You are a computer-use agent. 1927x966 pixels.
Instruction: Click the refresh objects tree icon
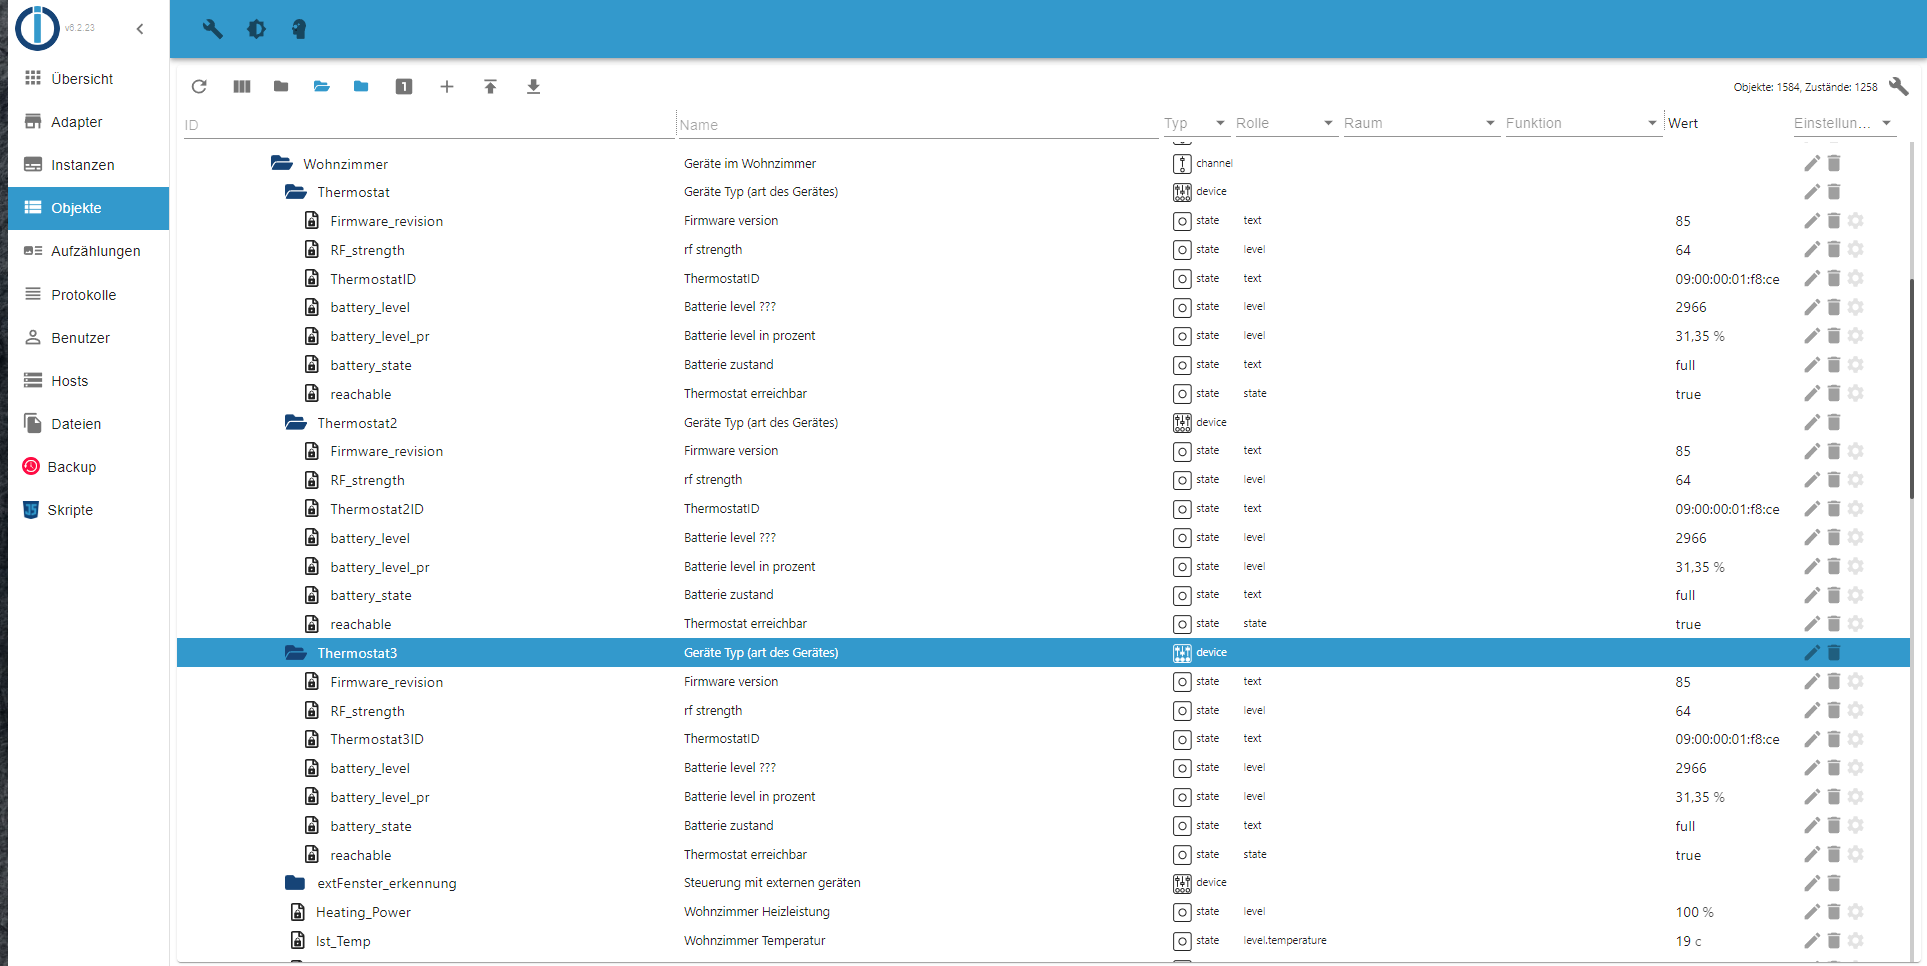point(199,87)
